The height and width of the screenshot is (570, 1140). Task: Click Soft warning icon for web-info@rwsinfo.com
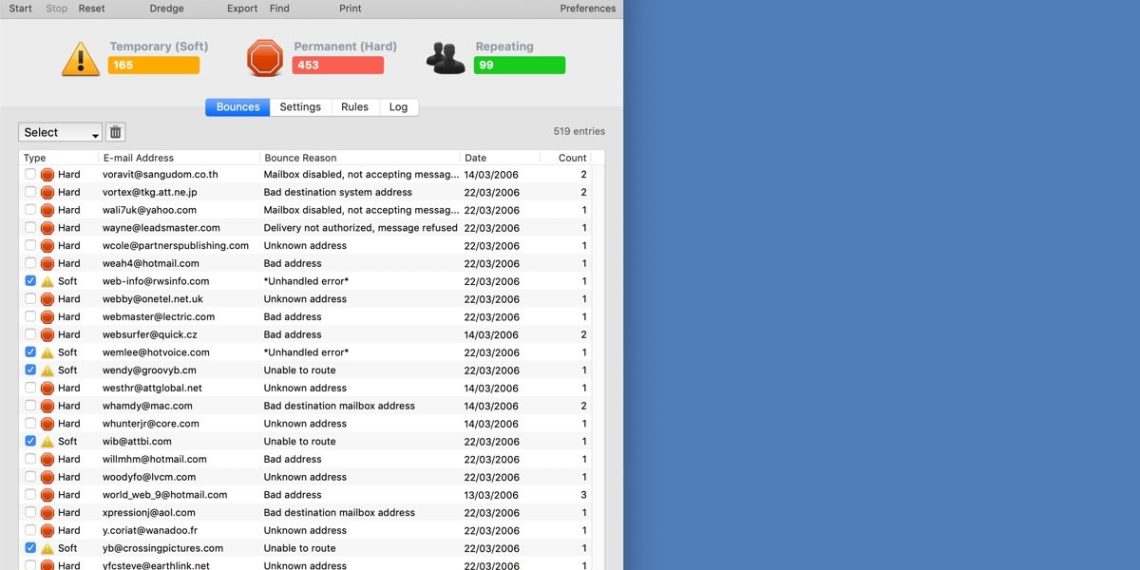(x=47, y=282)
